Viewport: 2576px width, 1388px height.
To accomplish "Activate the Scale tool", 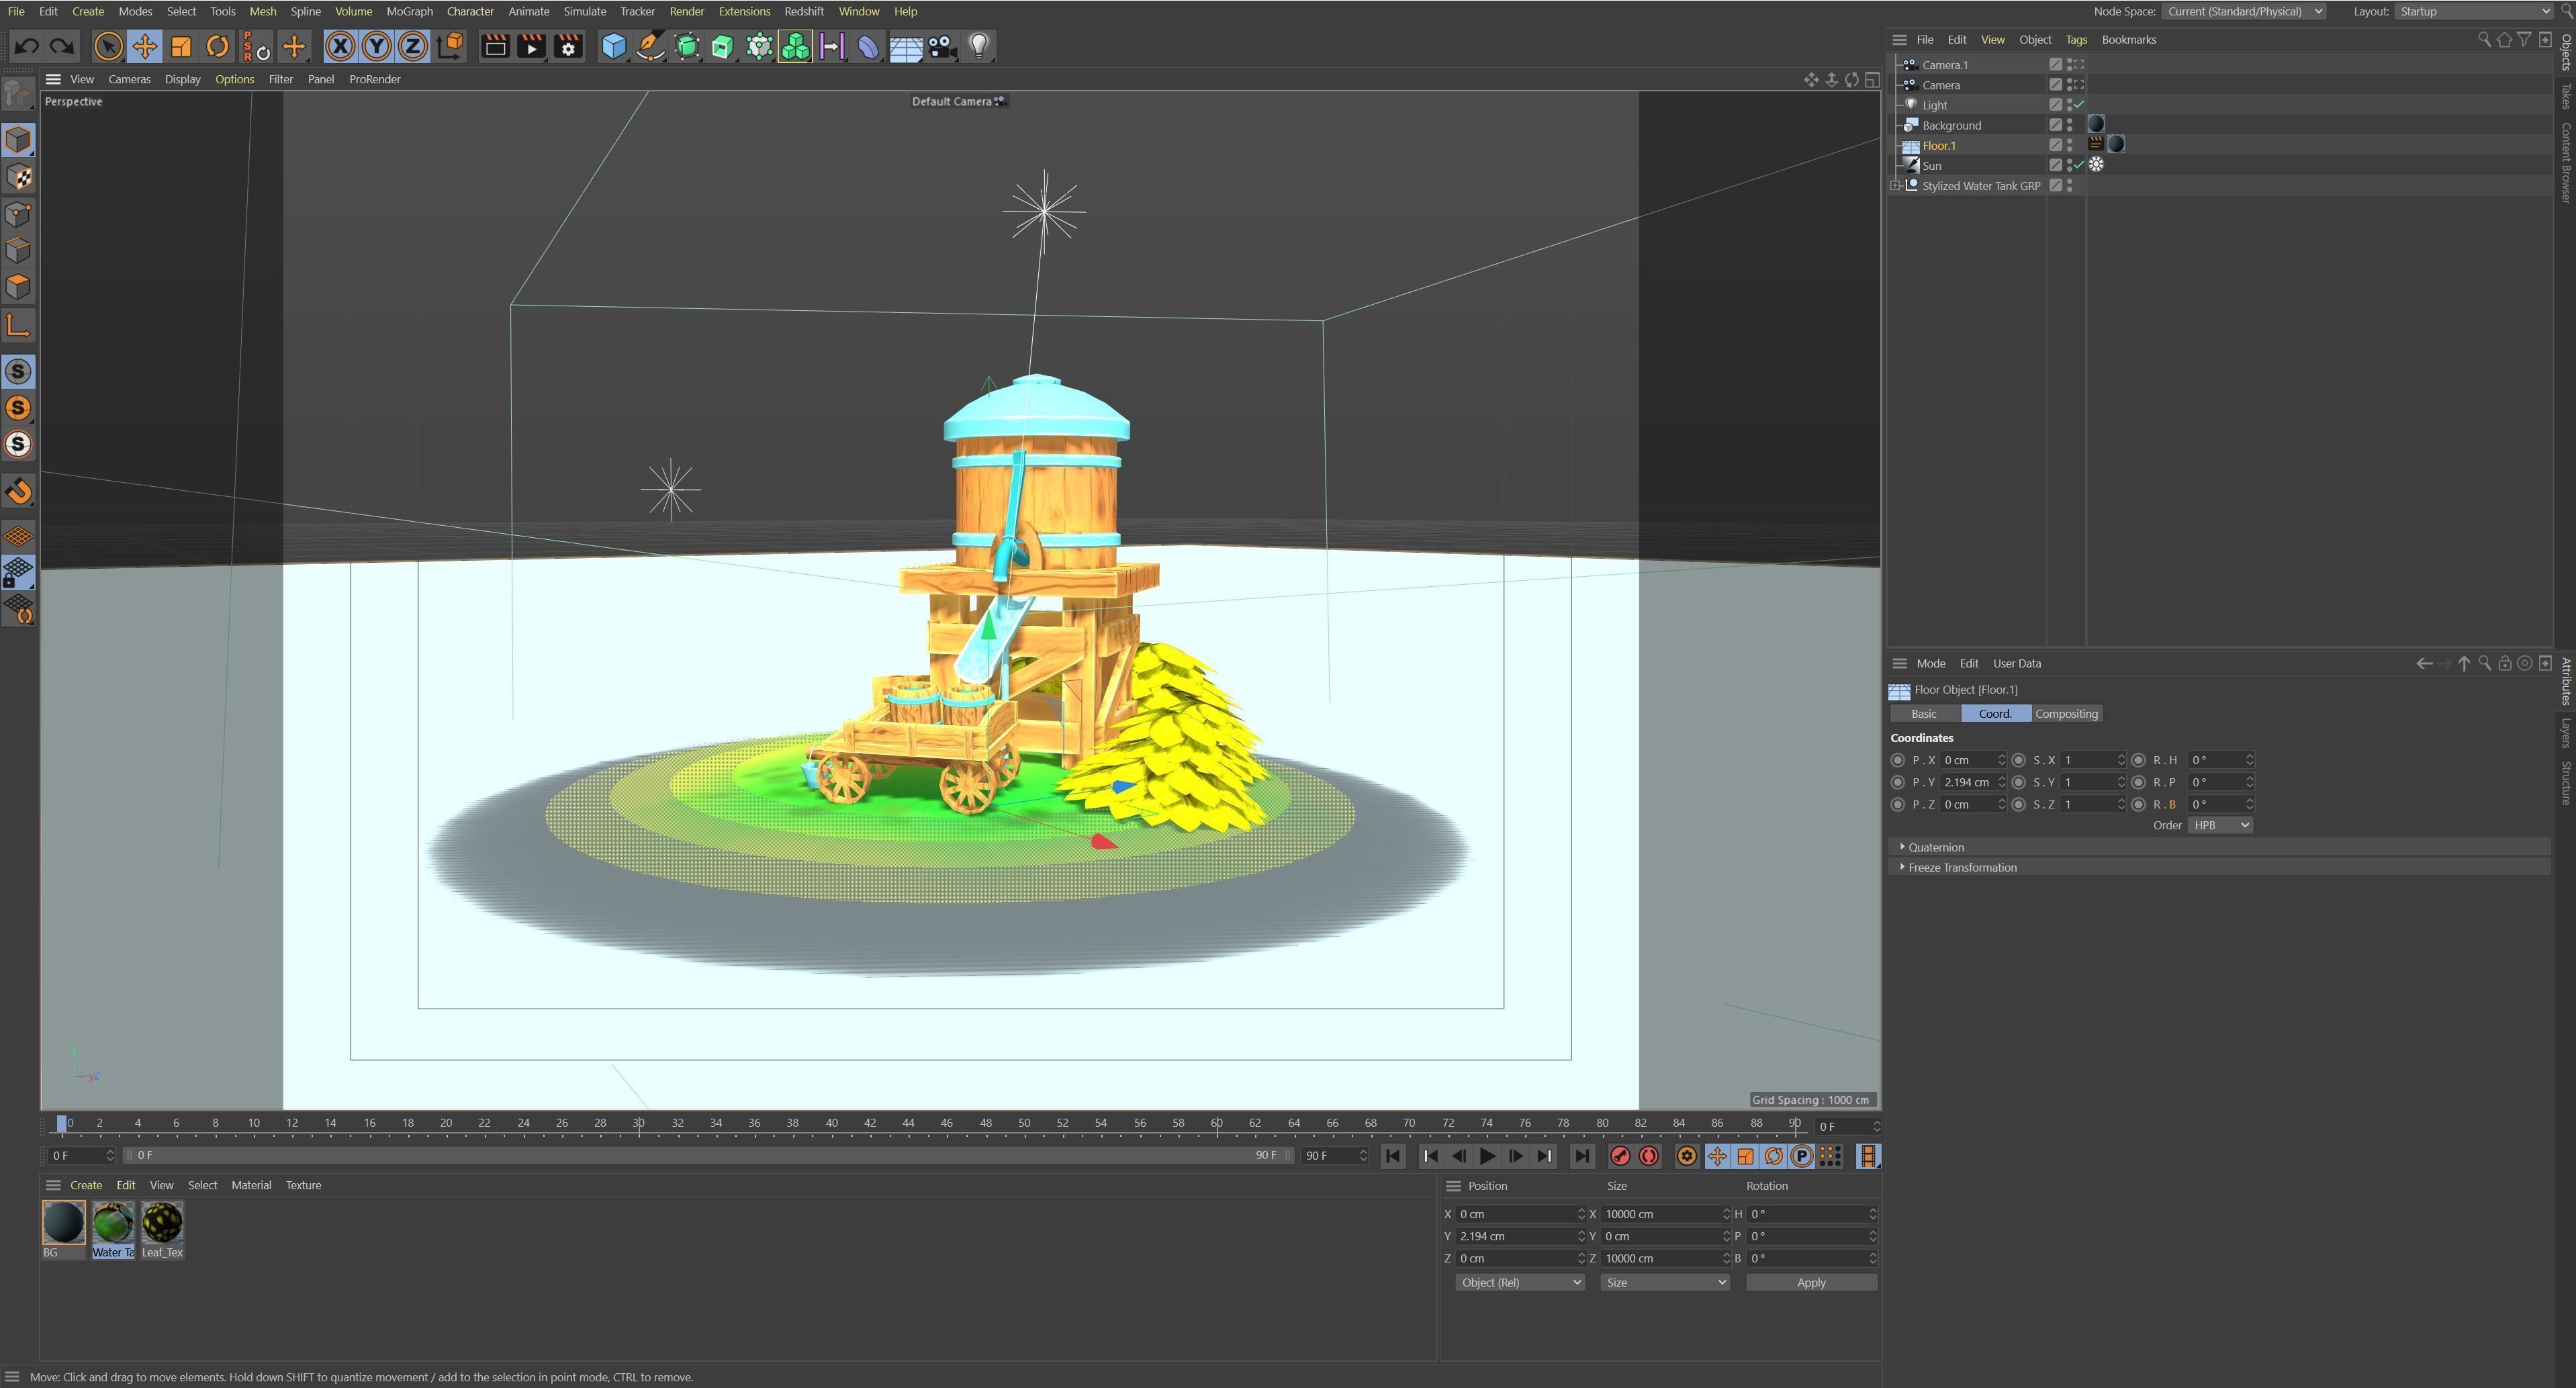I will pyautogui.click(x=181, y=46).
